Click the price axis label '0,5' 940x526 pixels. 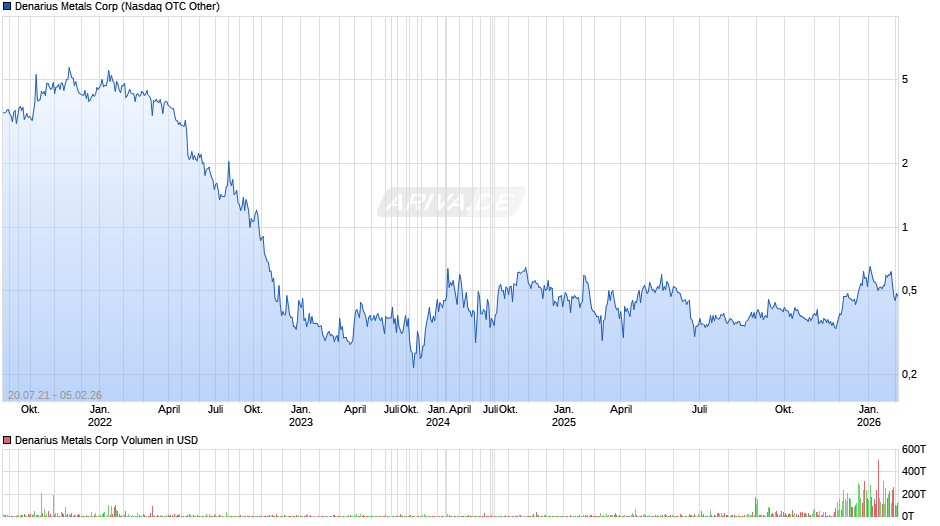coord(909,290)
